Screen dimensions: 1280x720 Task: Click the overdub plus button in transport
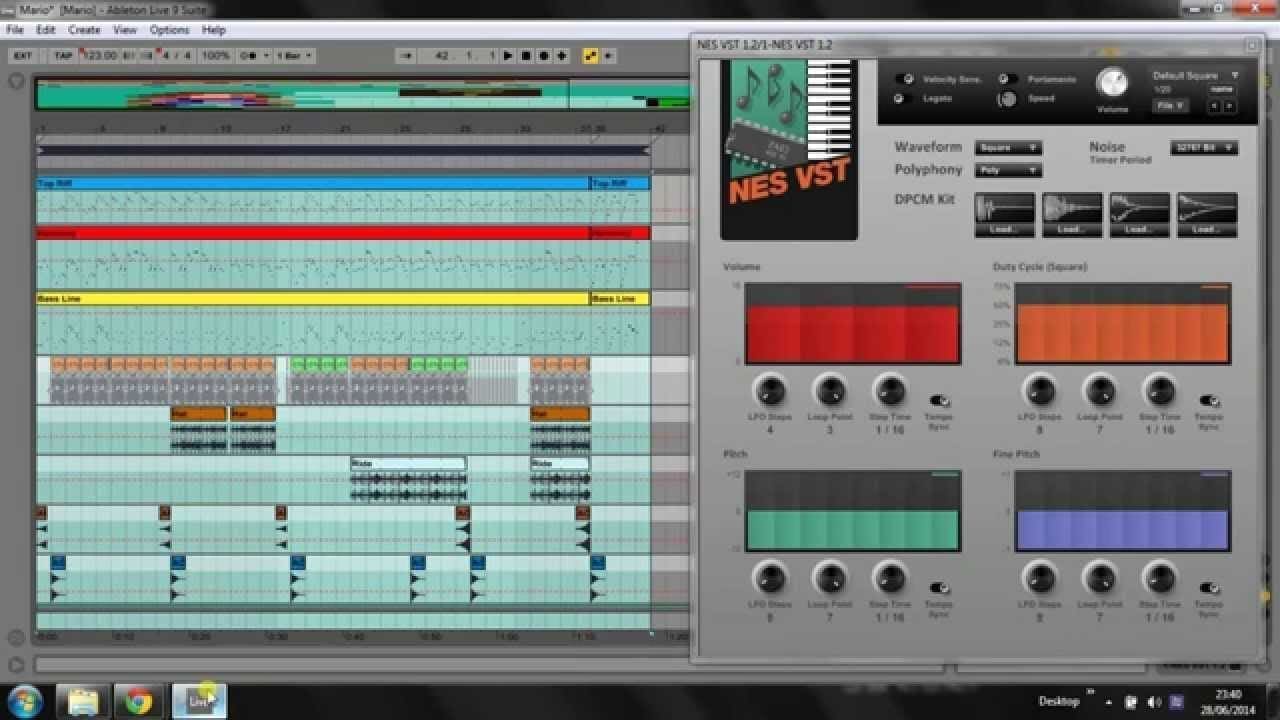coord(562,56)
